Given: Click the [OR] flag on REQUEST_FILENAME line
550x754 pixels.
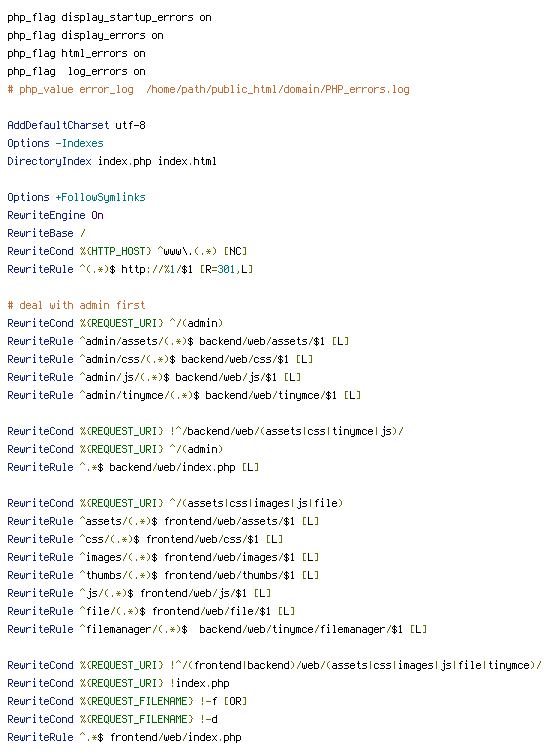Looking at the screenshot, I should point(236,701).
